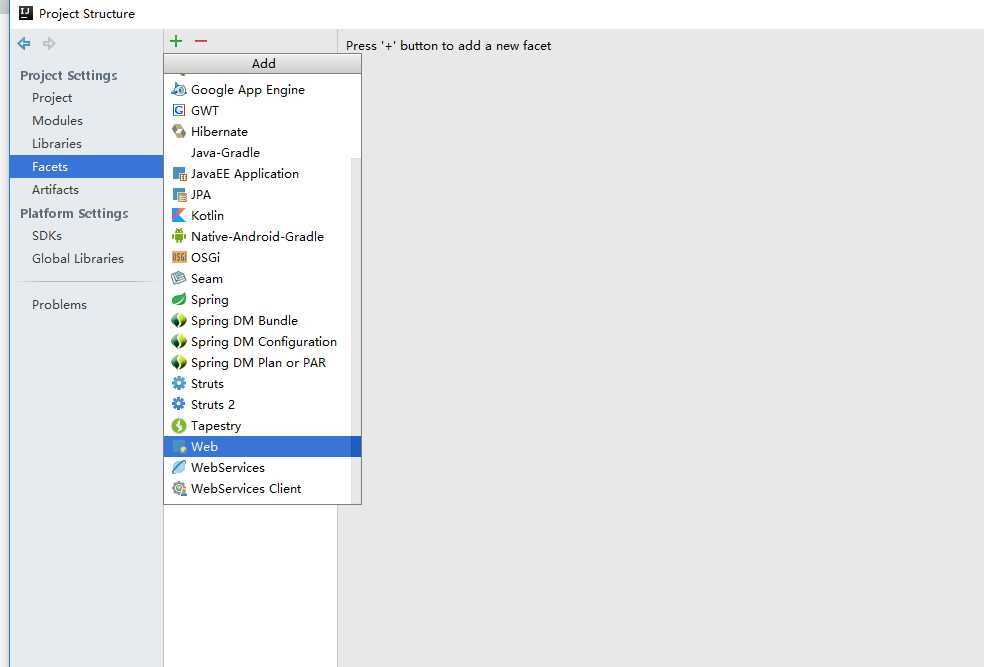This screenshot has width=984, height=667.
Task: Choose Google App Engine from Add menu
Action: click(262, 90)
